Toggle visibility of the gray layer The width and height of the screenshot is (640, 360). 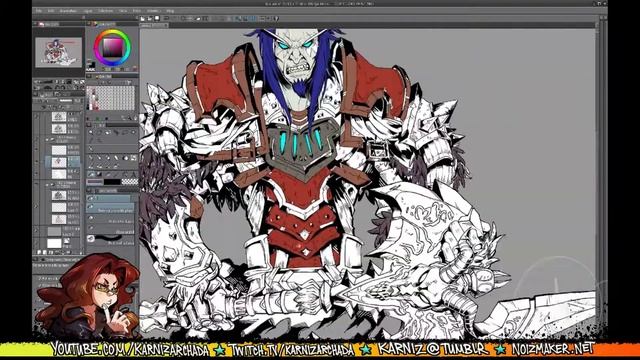[36, 230]
